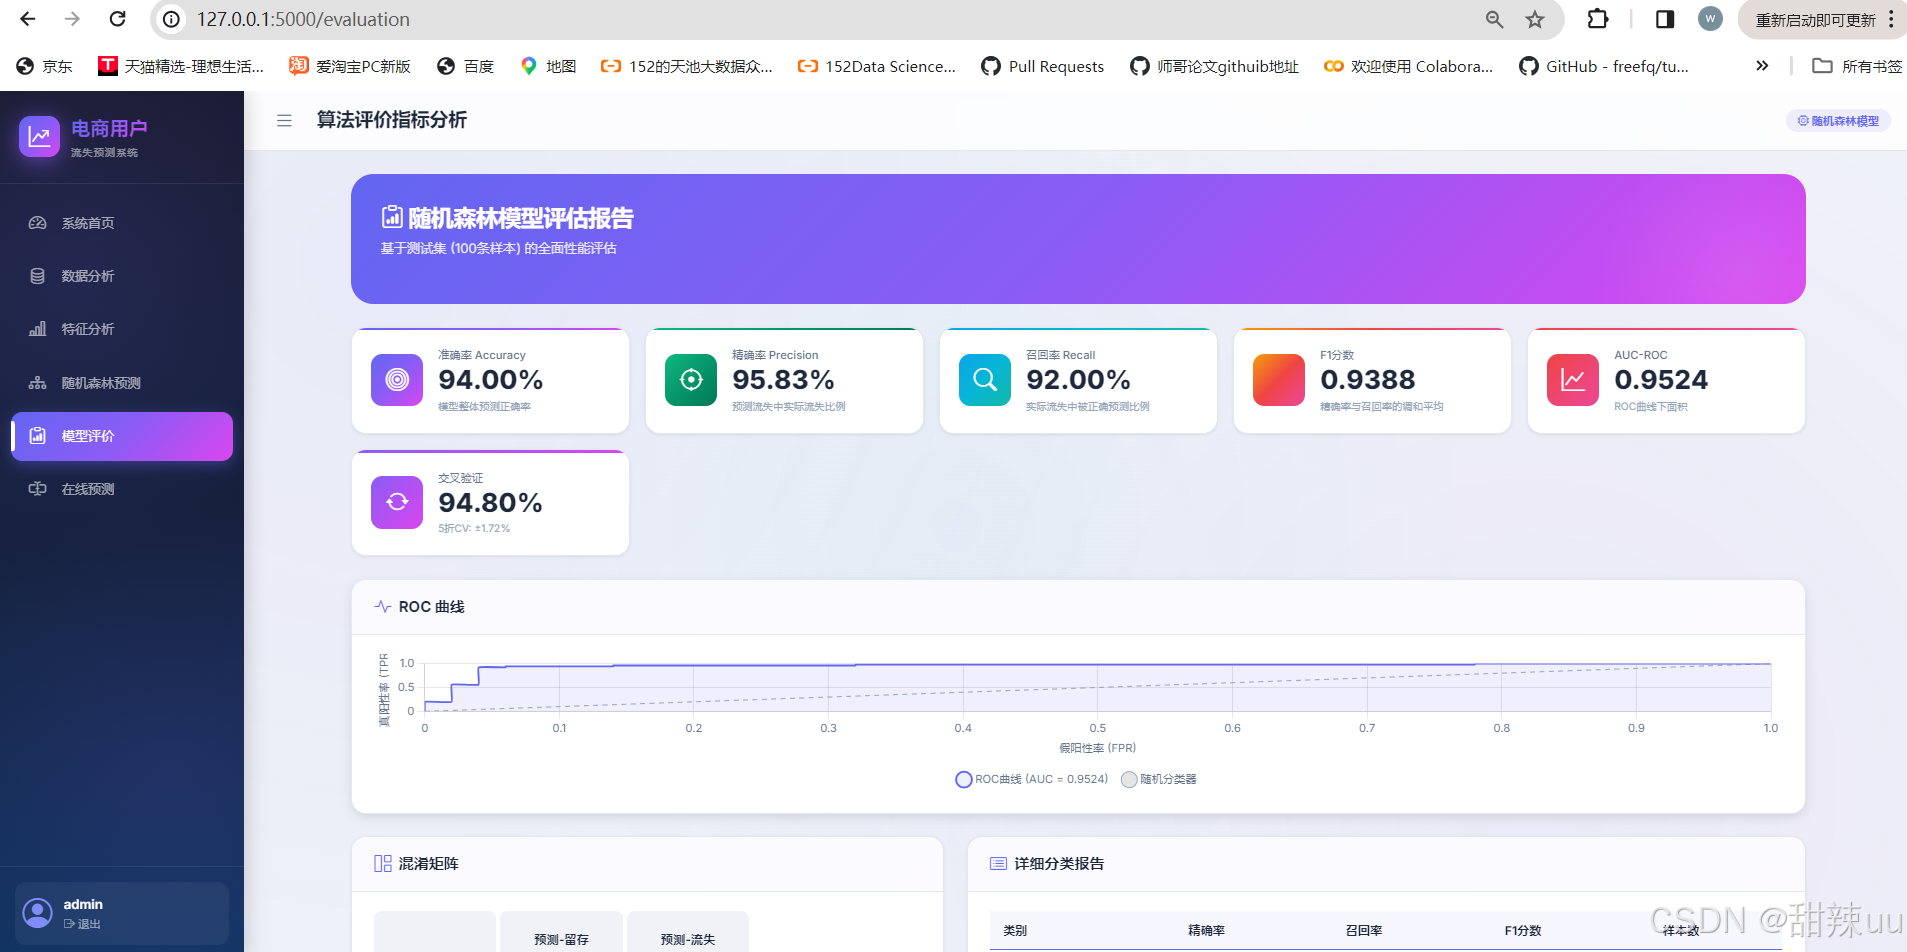Click the site info icon in address bar
1907x952 pixels.
coord(172,19)
